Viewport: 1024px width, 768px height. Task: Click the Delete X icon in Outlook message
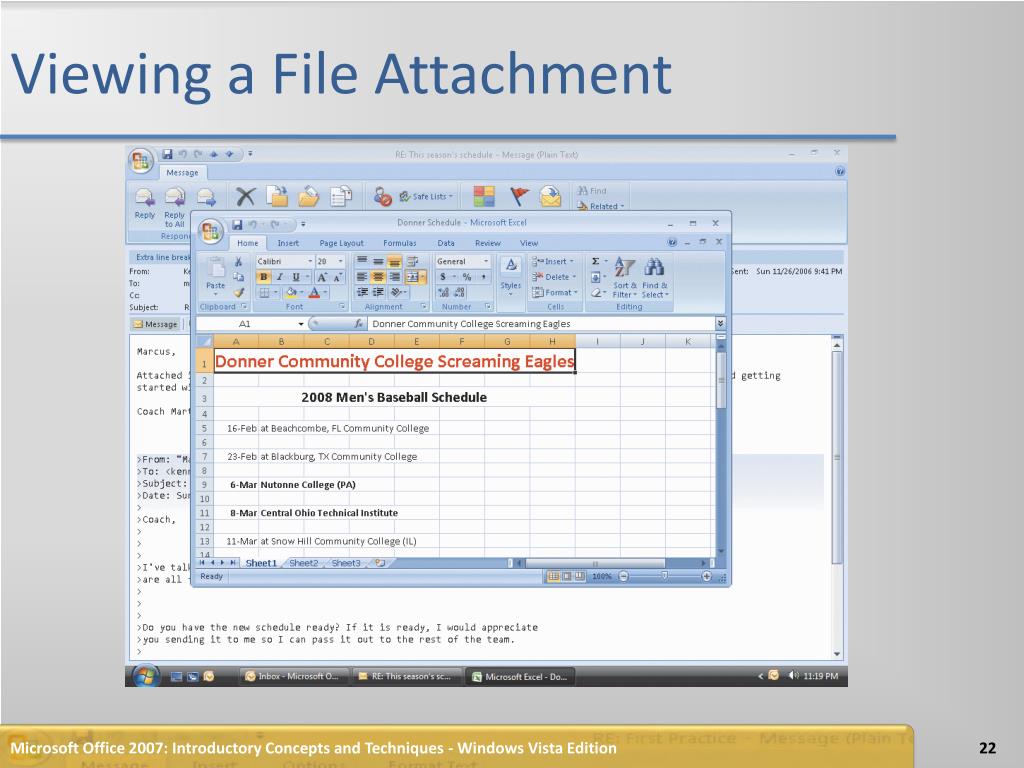tap(245, 196)
